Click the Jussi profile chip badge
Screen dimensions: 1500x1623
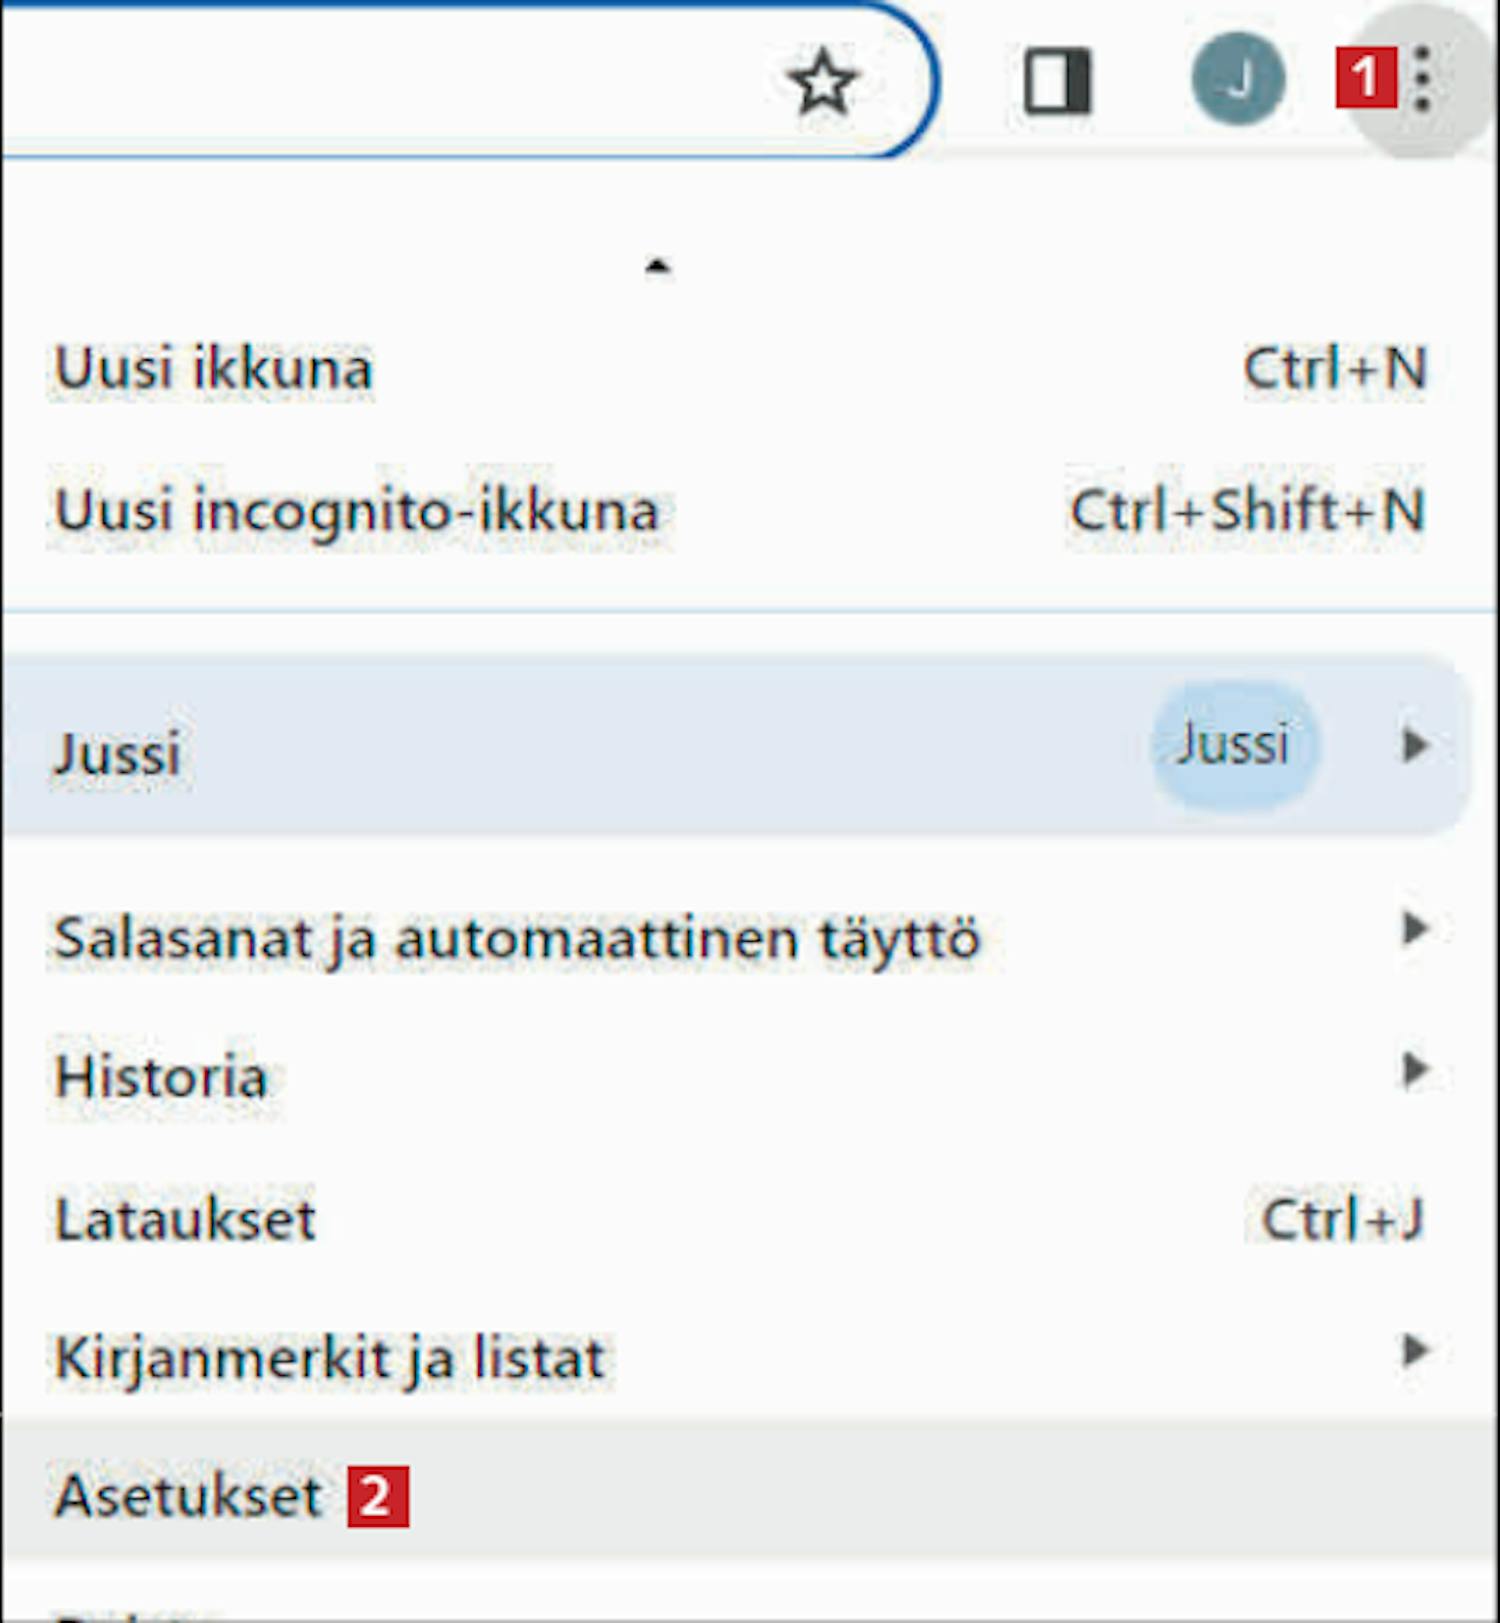(1234, 745)
